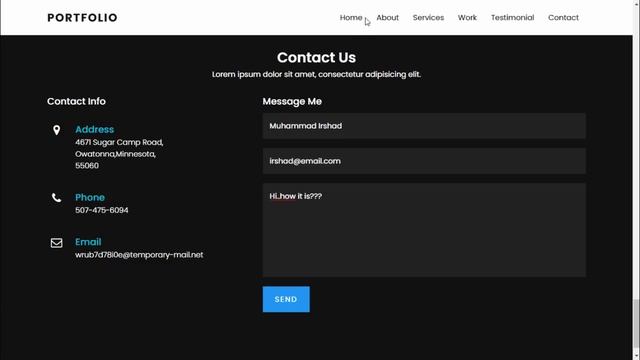This screenshot has height=360, width=640.
Task: Send the message with SEND button
Action: (x=286, y=299)
